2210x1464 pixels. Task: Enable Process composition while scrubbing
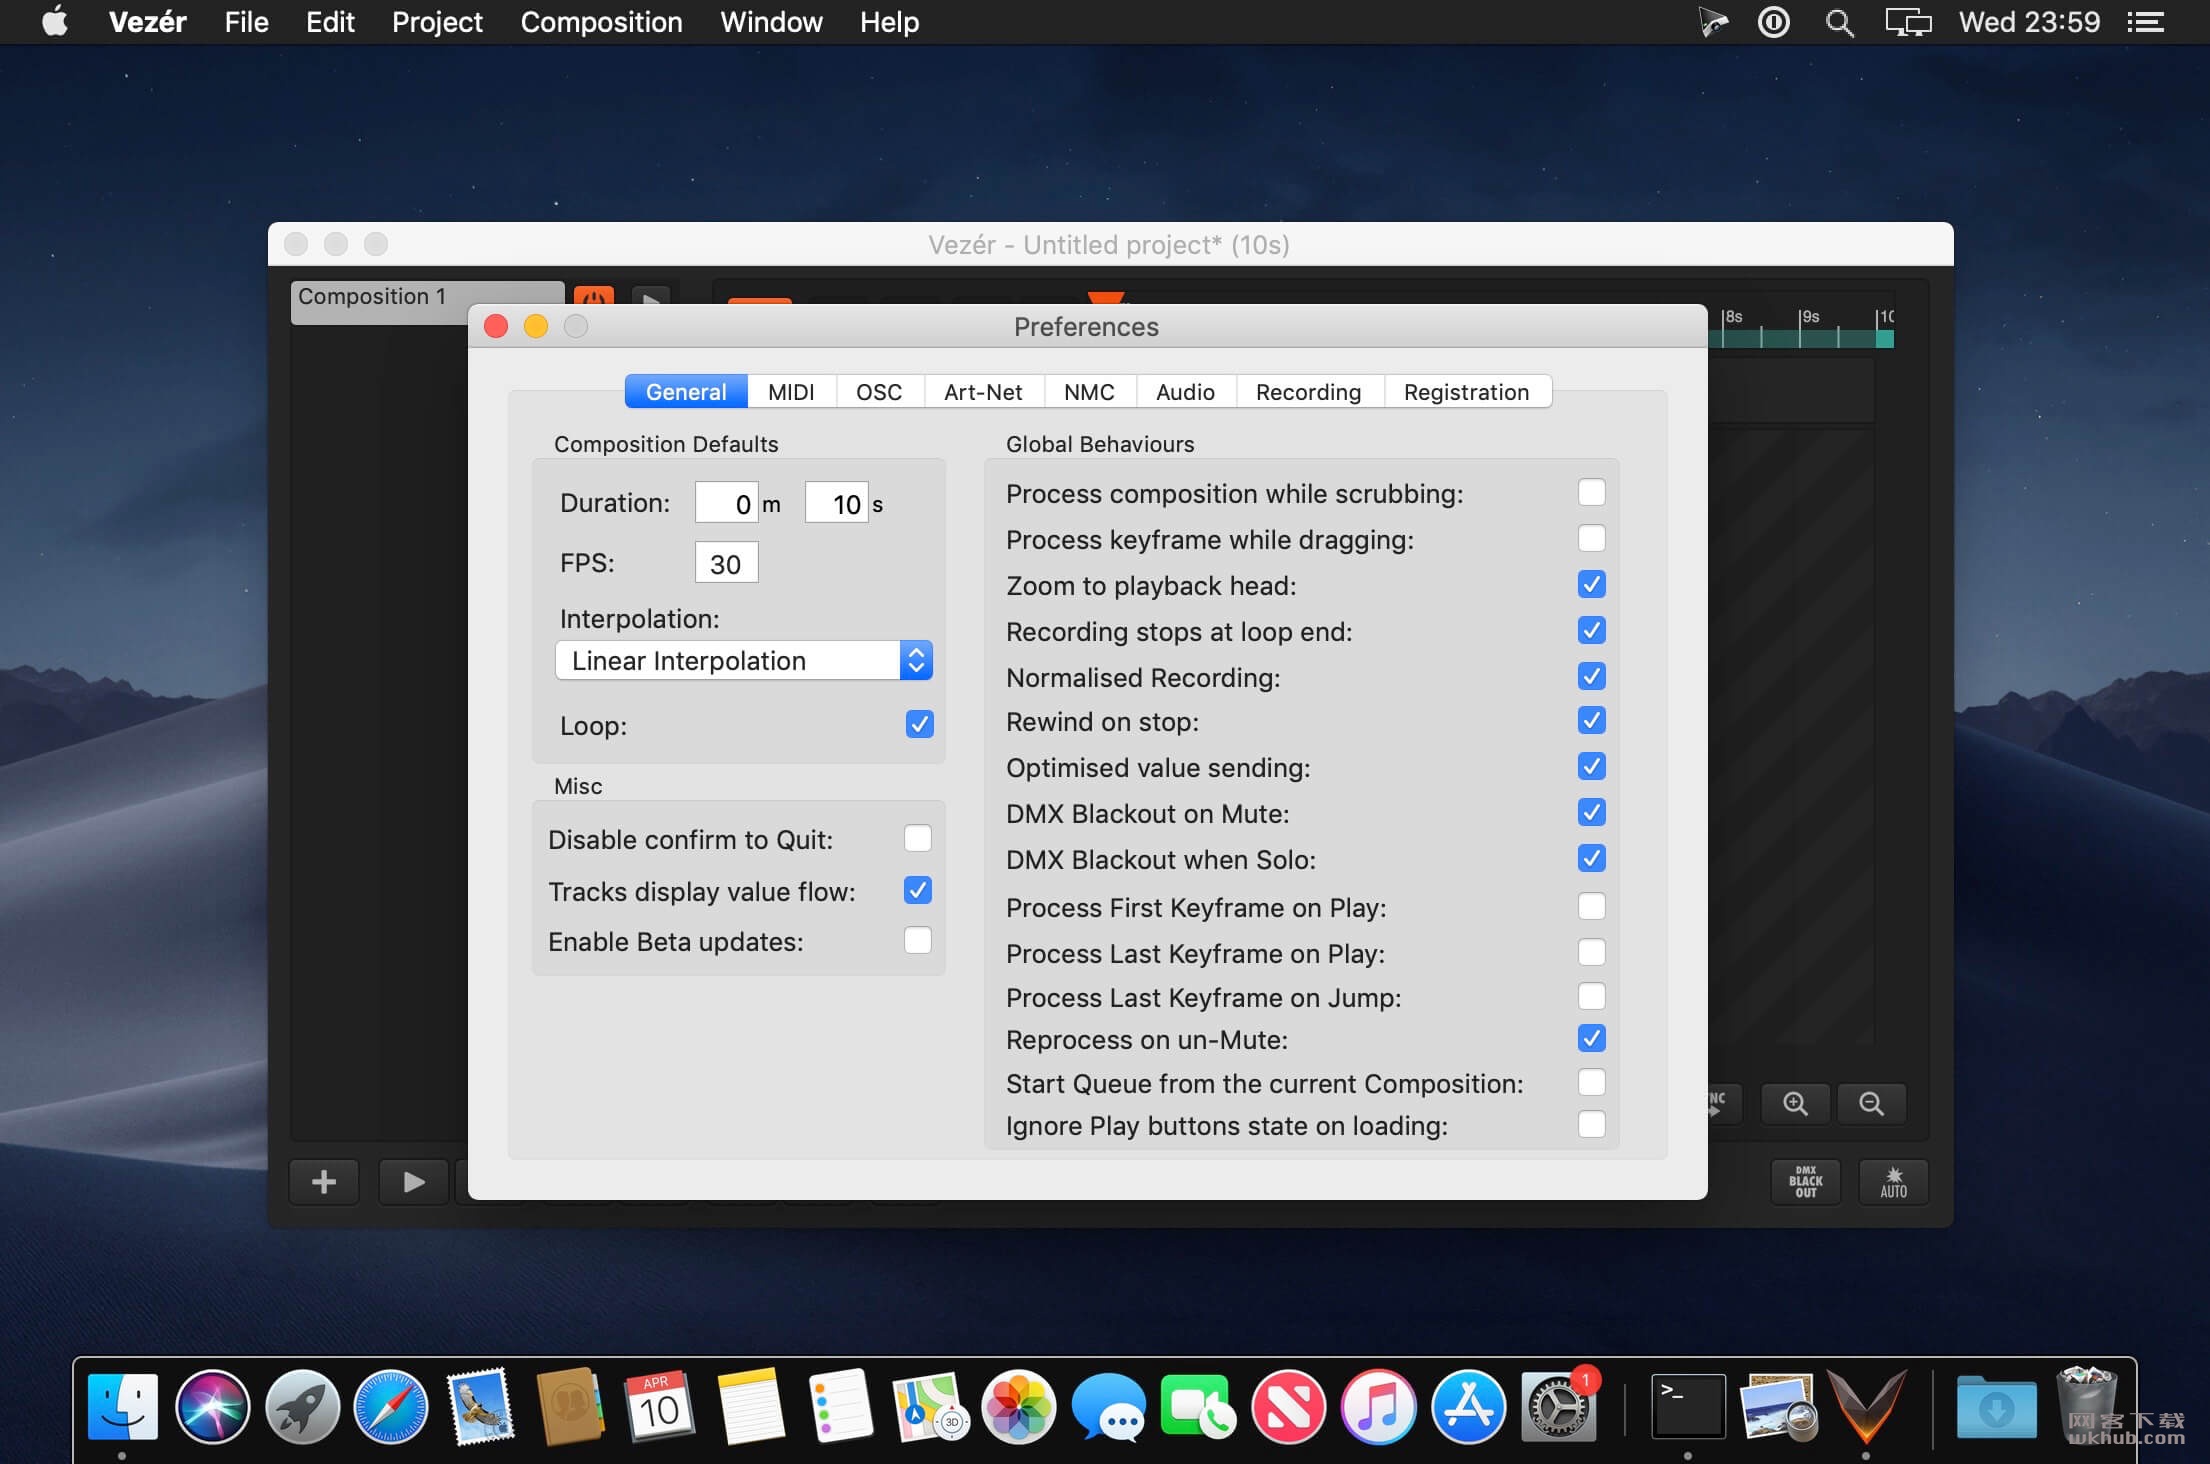(1591, 492)
